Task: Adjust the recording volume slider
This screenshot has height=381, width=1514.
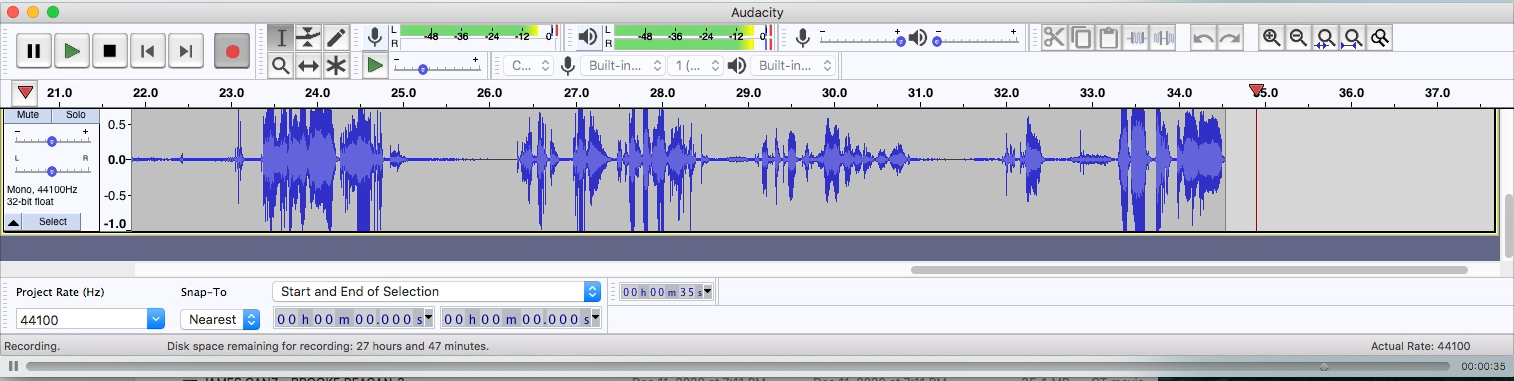Action: (x=862, y=38)
